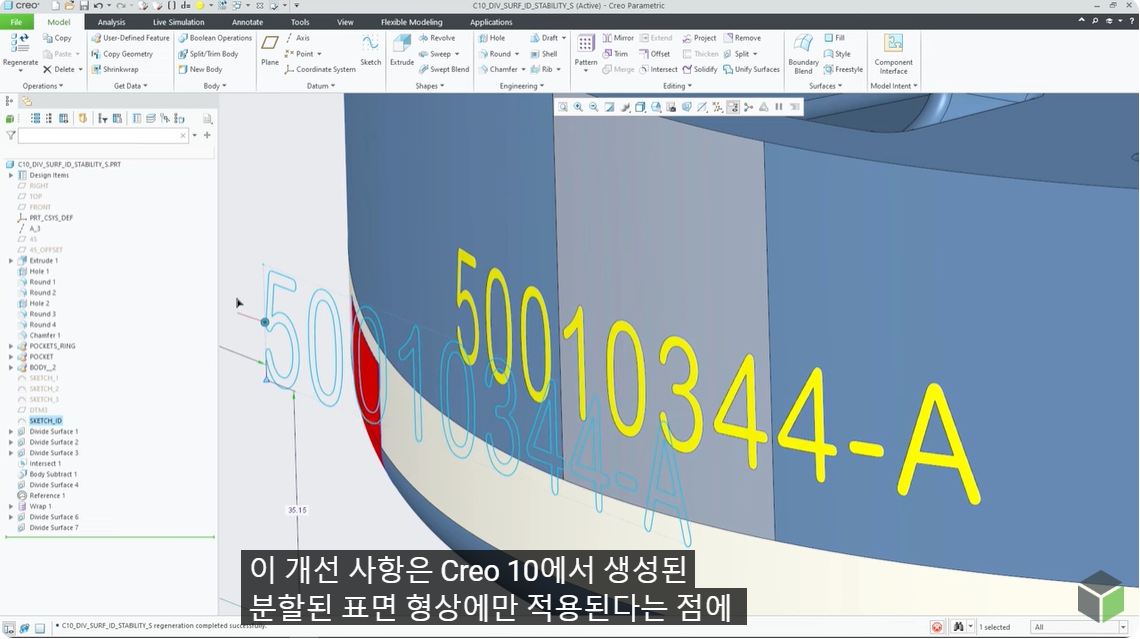
Task: Click the Fill surface tool
Action: (834, 38)
